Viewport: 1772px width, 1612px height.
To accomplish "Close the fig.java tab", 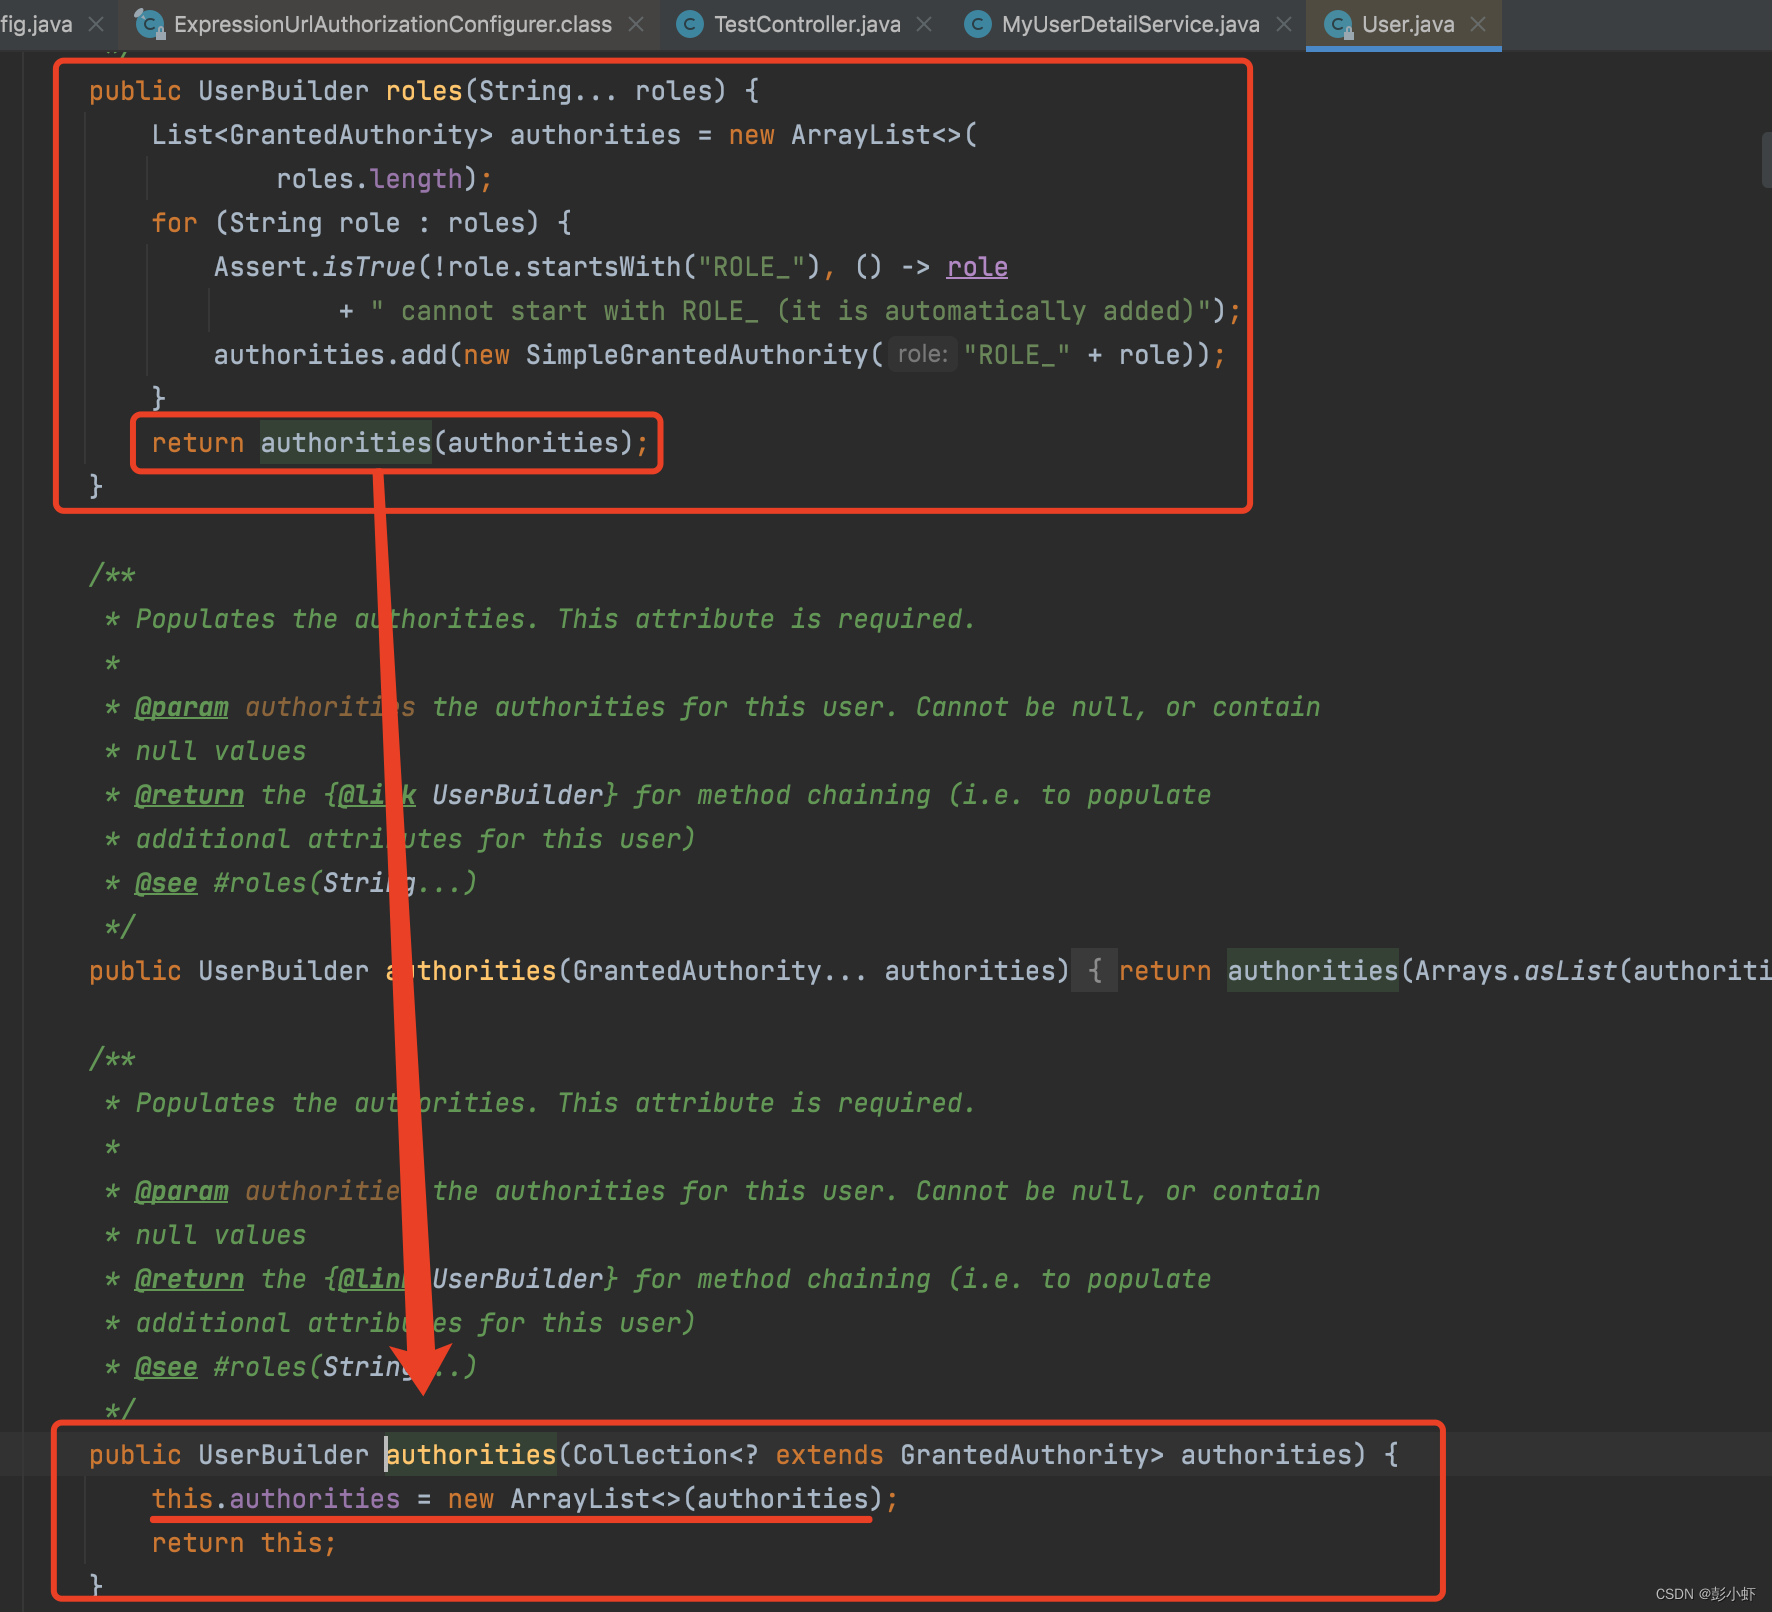I will pos(96,24).
